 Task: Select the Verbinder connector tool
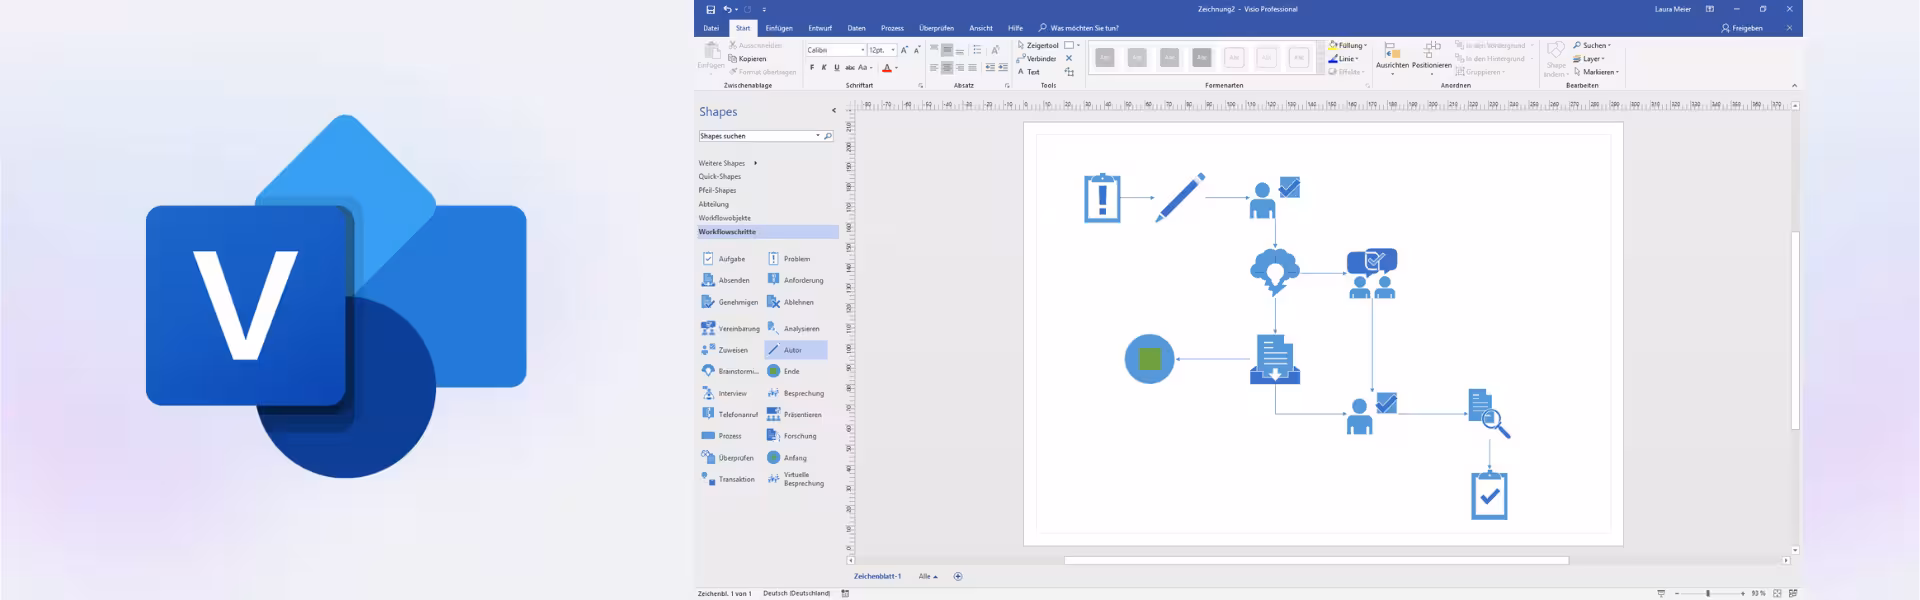click(1037, 59)
